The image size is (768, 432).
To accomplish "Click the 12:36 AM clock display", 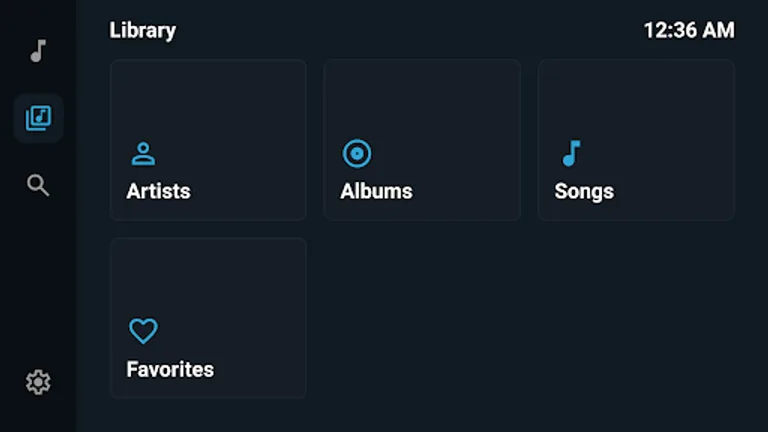I will click(x=688, y=30).
